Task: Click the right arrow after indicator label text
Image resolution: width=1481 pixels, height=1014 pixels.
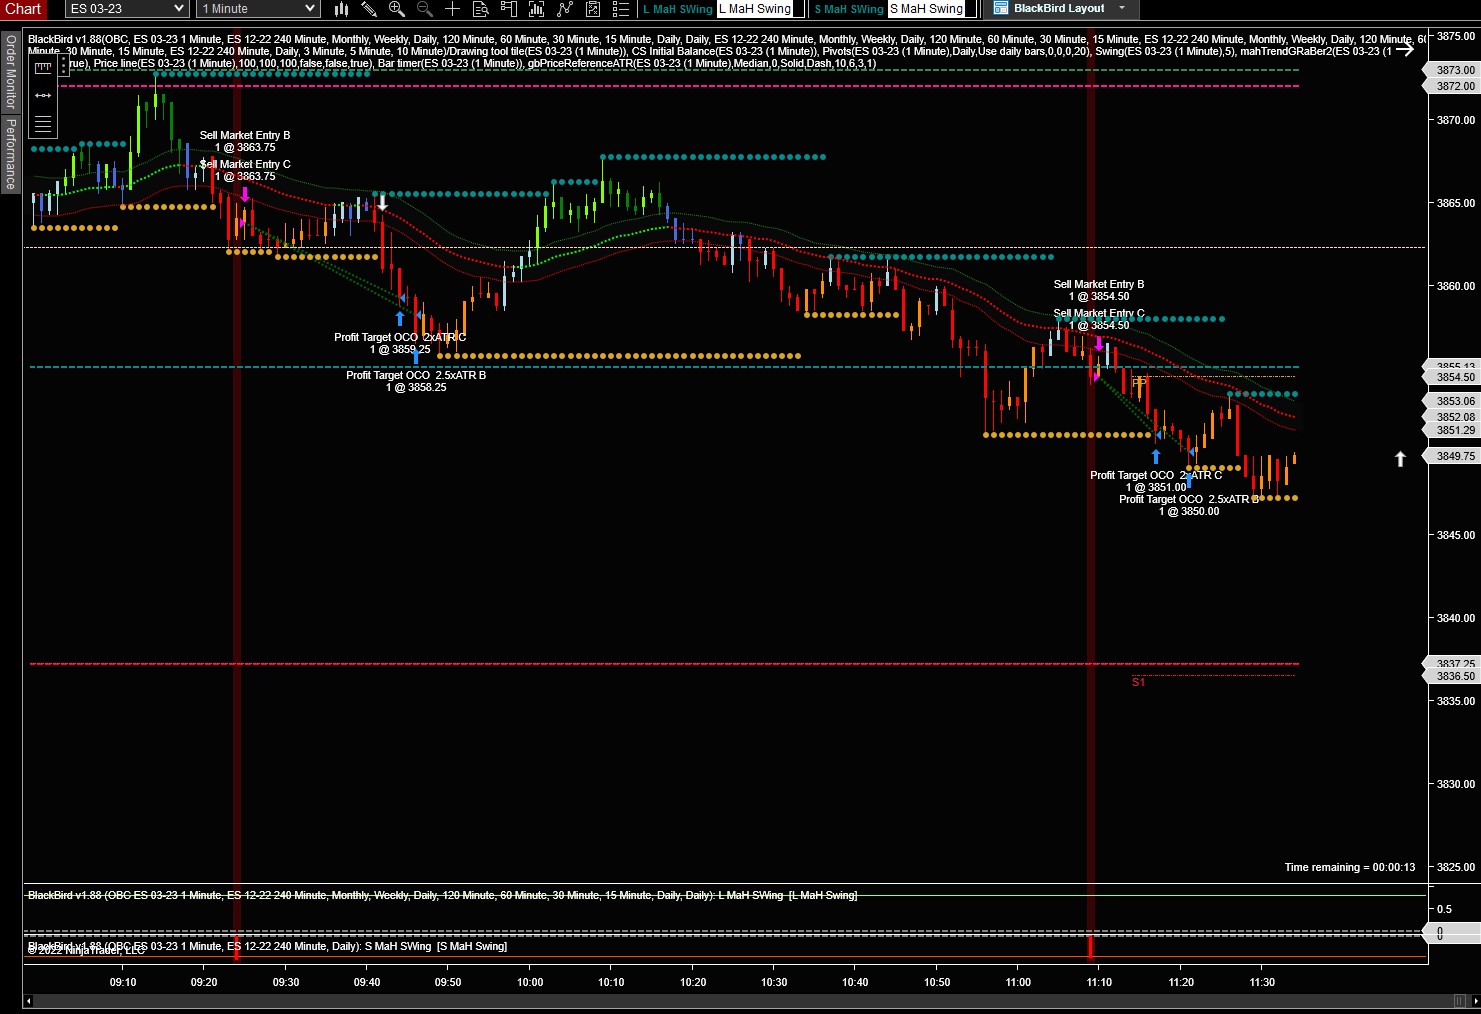Action: (x=1405, y=48)
